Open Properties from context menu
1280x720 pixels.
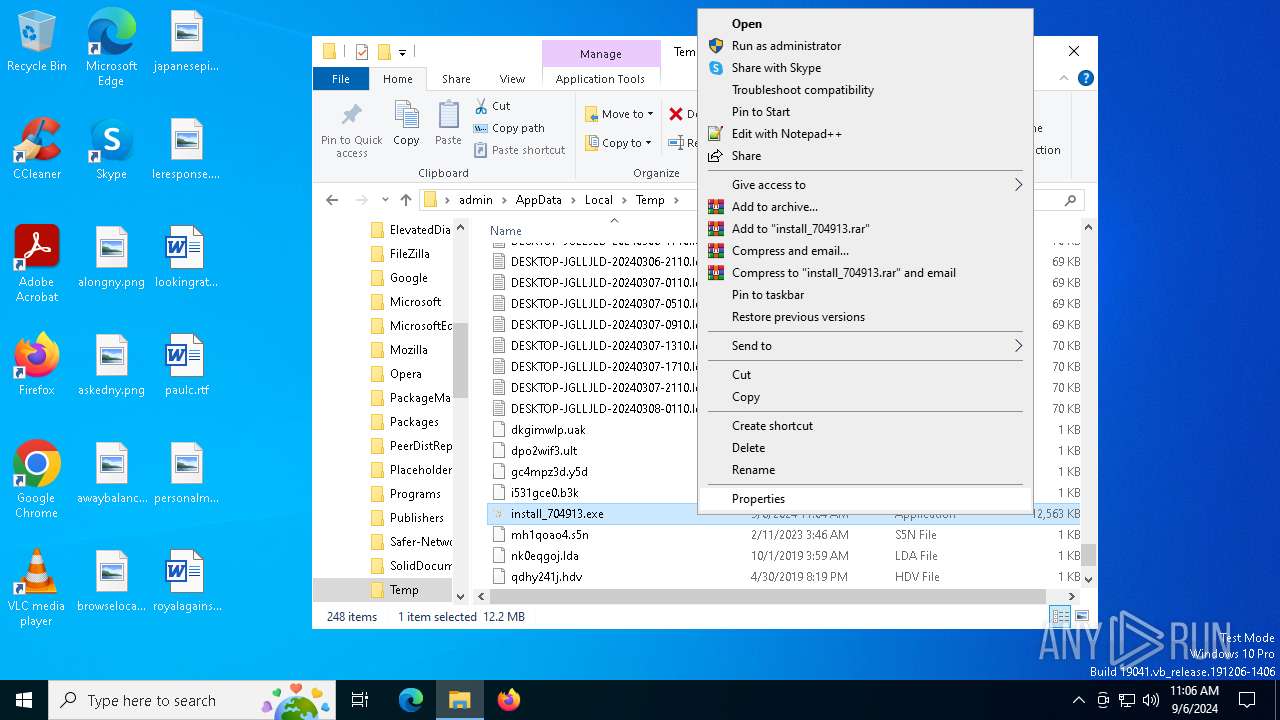[x=865, y=498]
